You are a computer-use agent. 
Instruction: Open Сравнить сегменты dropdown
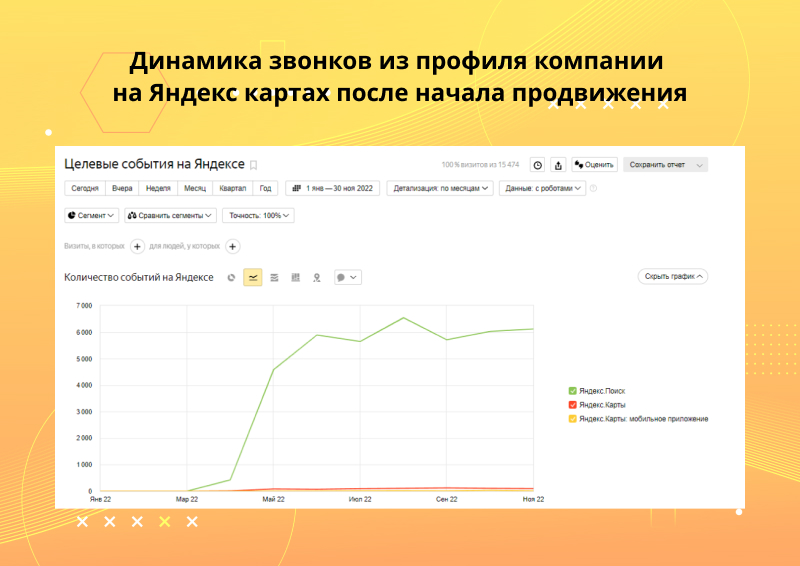coord(170,215)
